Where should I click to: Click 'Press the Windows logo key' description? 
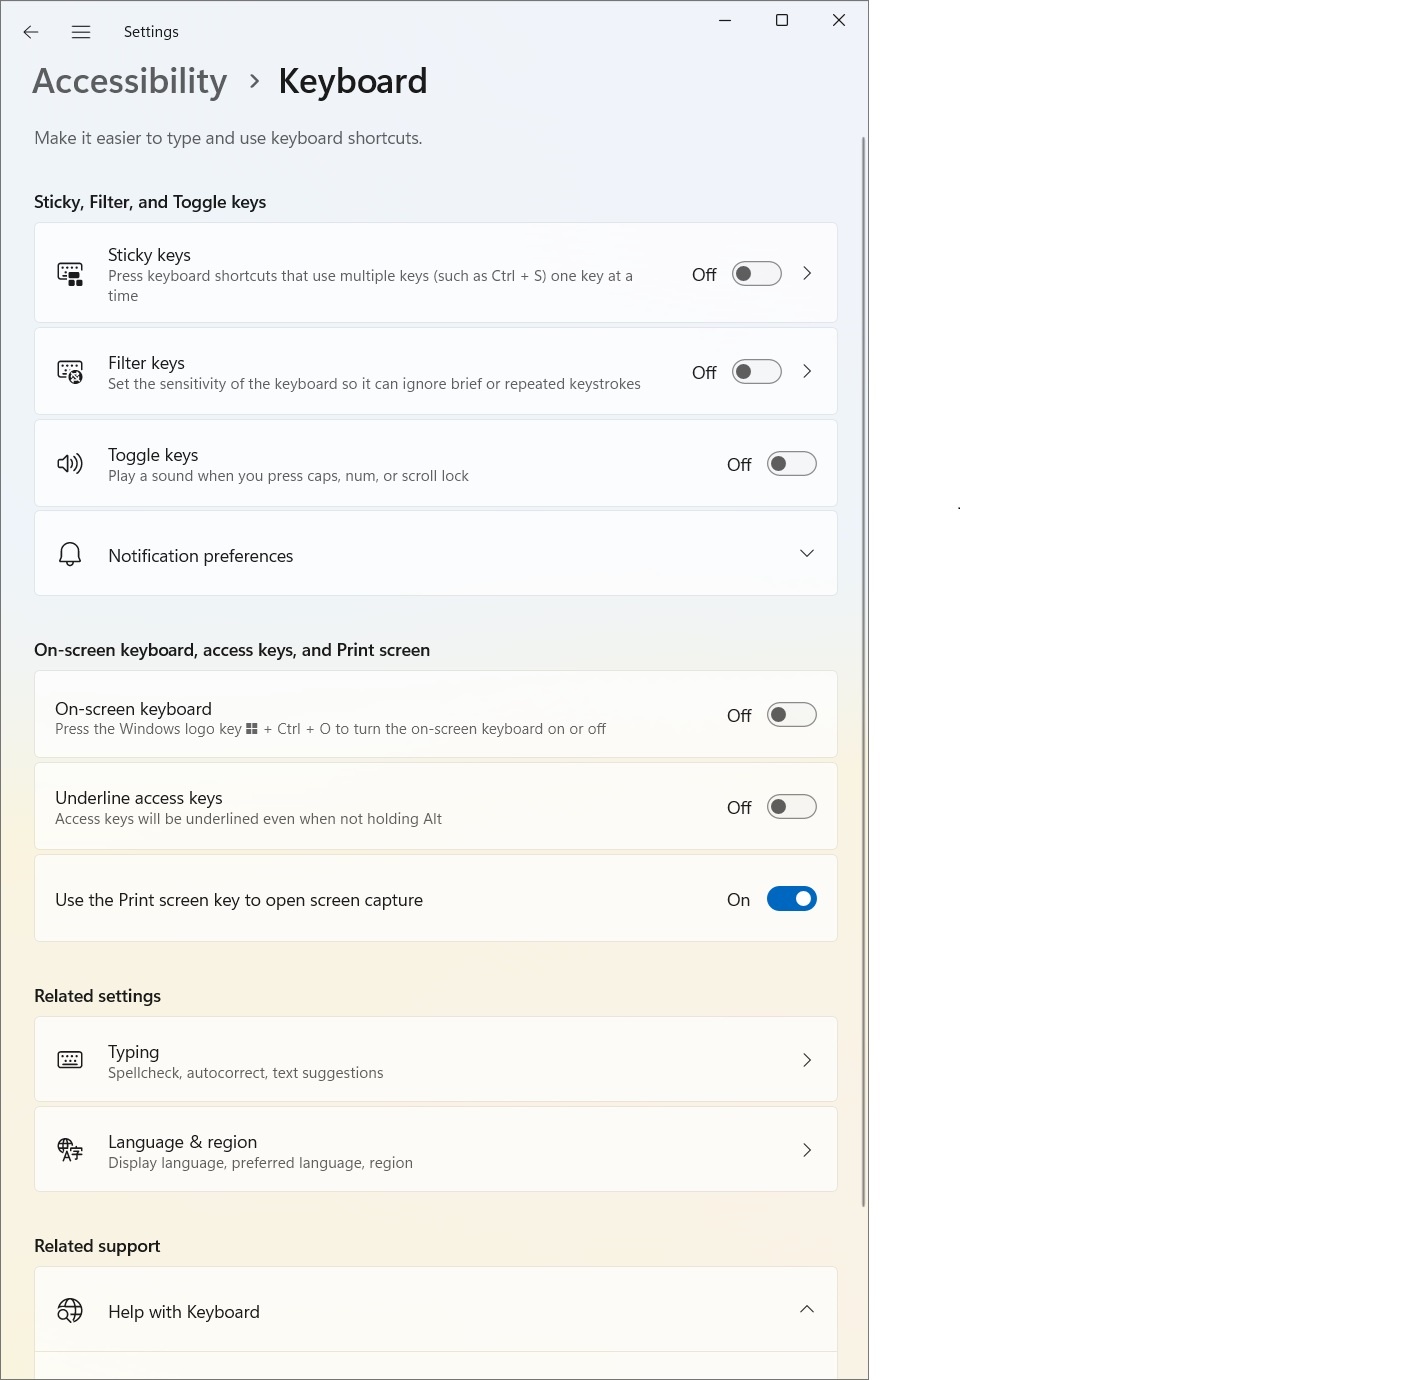[330, 729]
